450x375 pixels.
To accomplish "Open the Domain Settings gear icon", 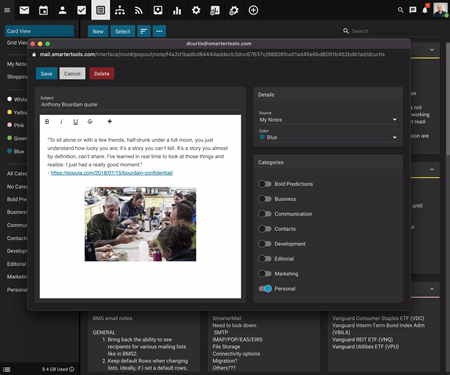I will pyautogui.click(x=234, y=10).
